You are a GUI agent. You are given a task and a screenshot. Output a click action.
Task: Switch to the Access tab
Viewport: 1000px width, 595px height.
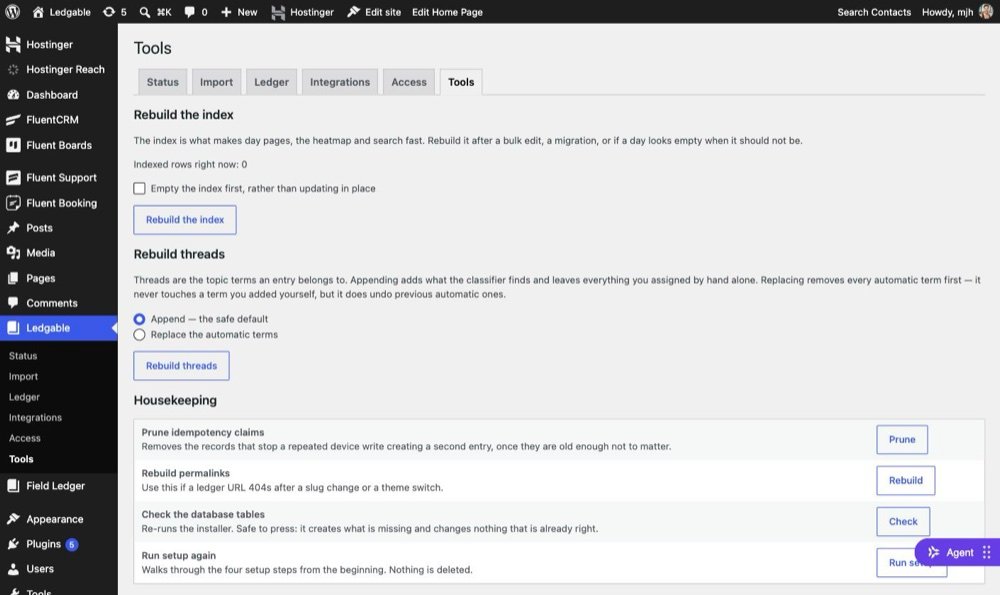409,82
